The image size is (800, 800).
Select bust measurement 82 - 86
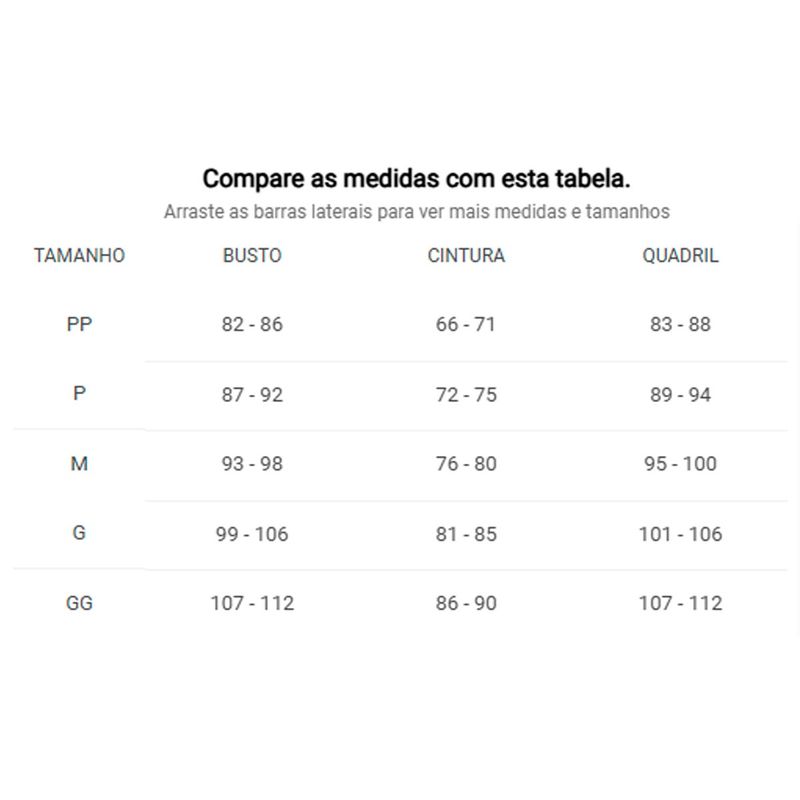(252, 324)
